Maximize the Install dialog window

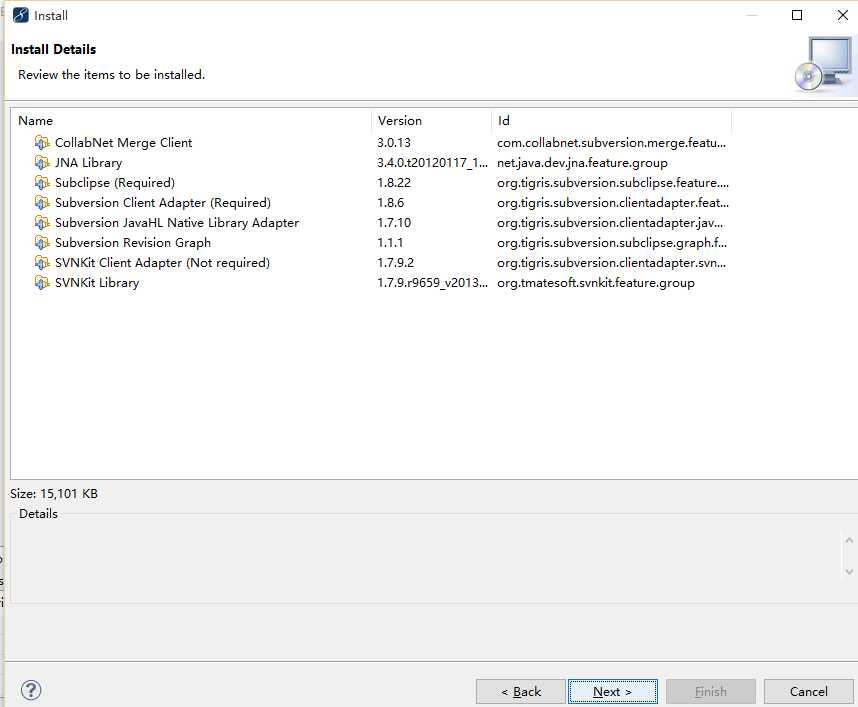click(x=797, y=15)
